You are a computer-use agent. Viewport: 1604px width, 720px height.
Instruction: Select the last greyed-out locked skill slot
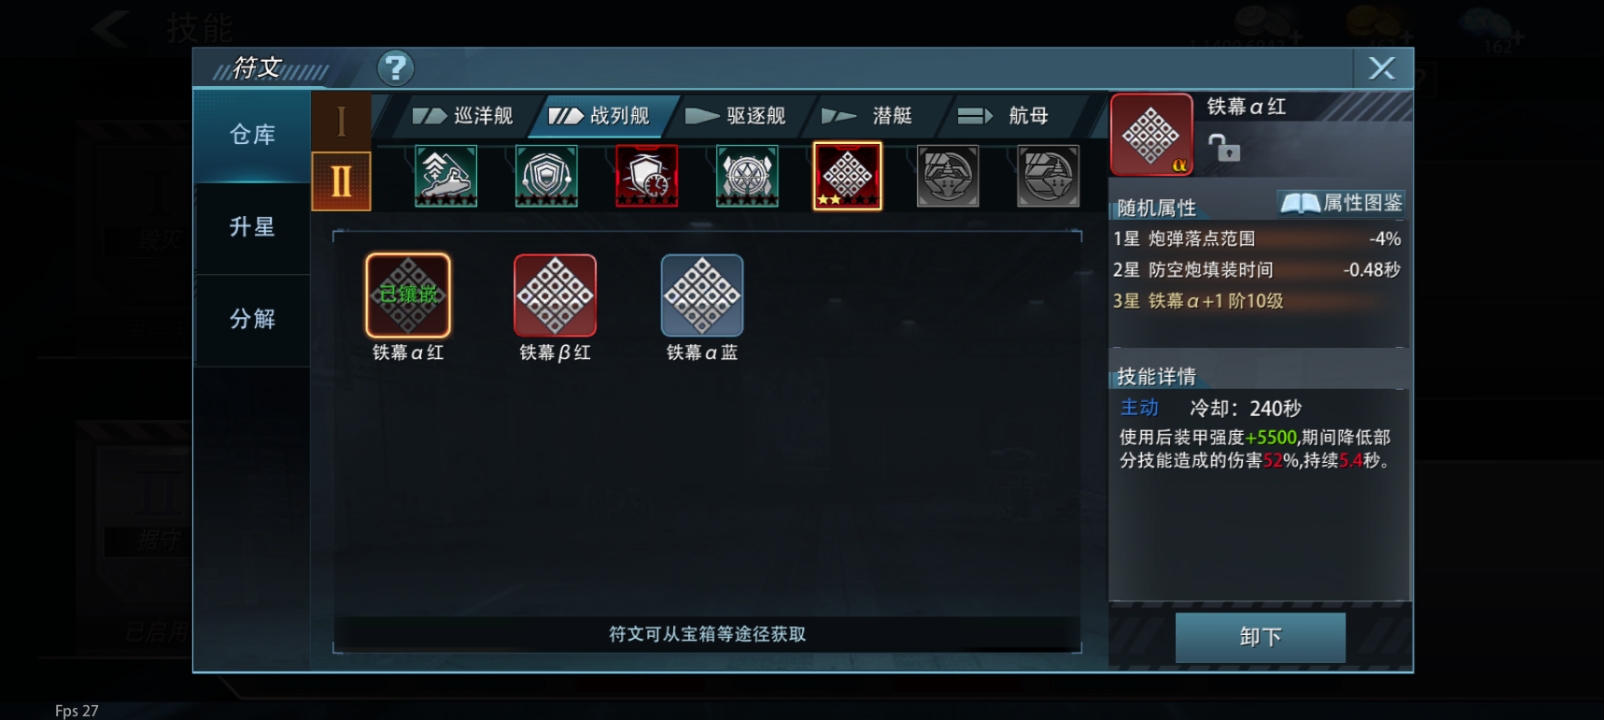point(1048,176)
